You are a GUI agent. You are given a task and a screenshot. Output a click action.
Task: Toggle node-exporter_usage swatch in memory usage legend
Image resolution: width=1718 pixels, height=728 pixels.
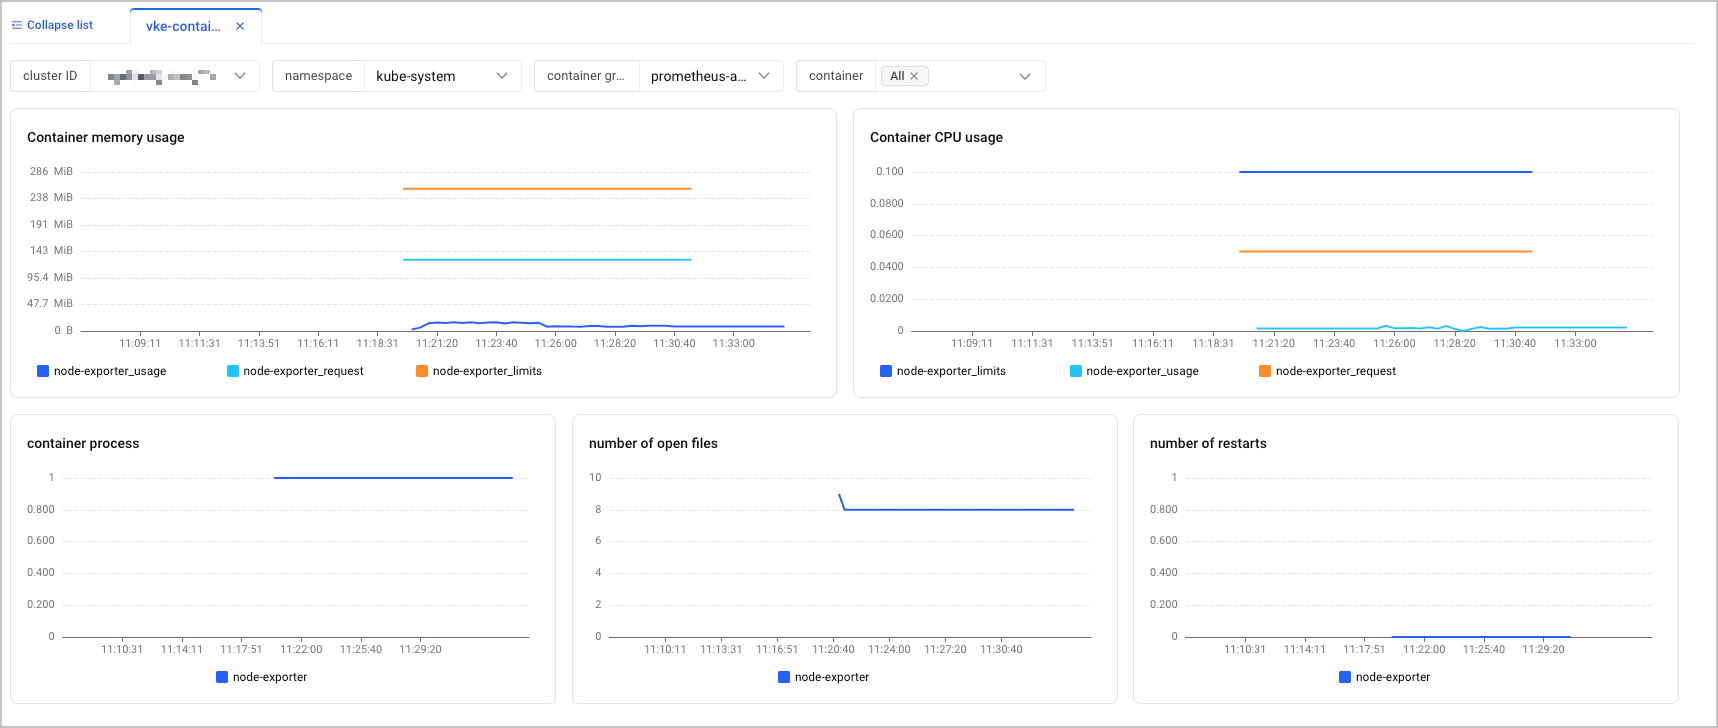pos(43,371)
